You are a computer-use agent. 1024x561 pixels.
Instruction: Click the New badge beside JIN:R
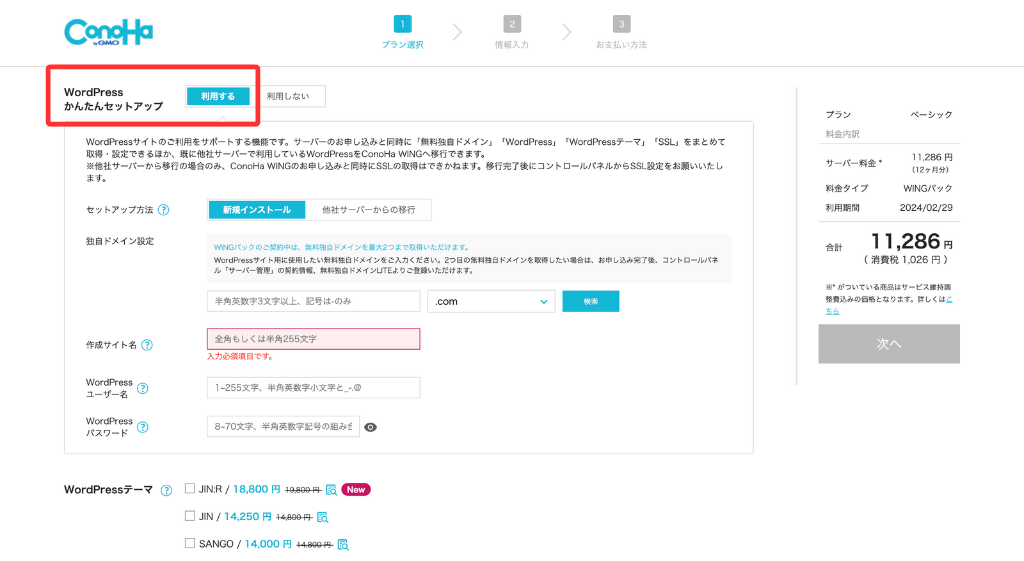coord(356,490)
